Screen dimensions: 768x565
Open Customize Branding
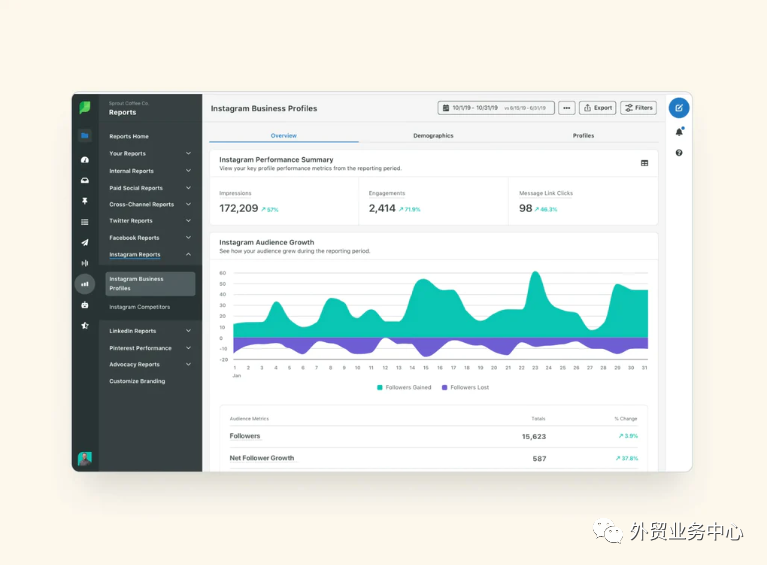(137, 381)
